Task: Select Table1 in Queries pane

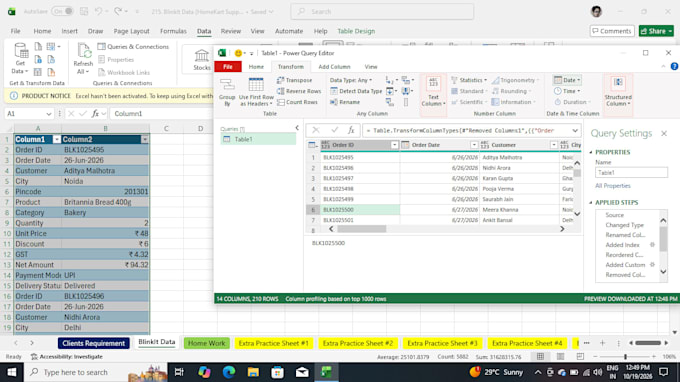Action: click(258, 139)
